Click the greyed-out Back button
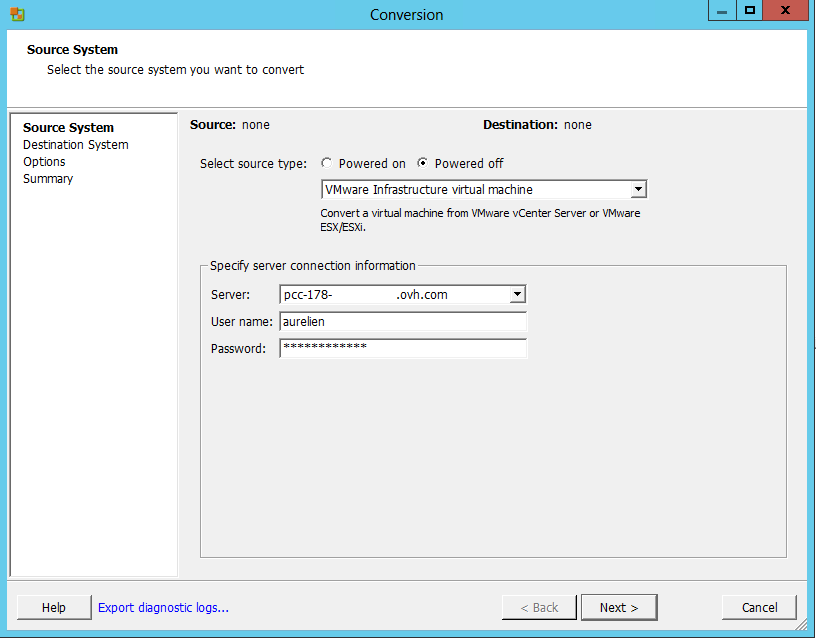 point(539,608)
